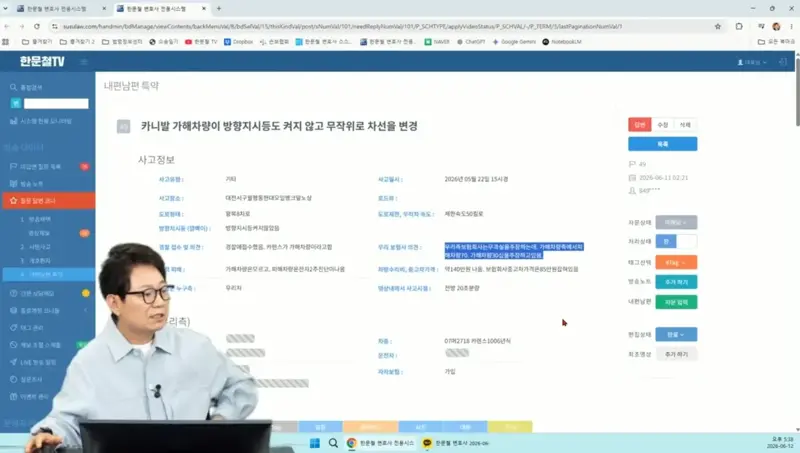Screen dimensions: 800x453
Task: Open the gray 자문상태 dropdown
Action: (x=676, y=222)
